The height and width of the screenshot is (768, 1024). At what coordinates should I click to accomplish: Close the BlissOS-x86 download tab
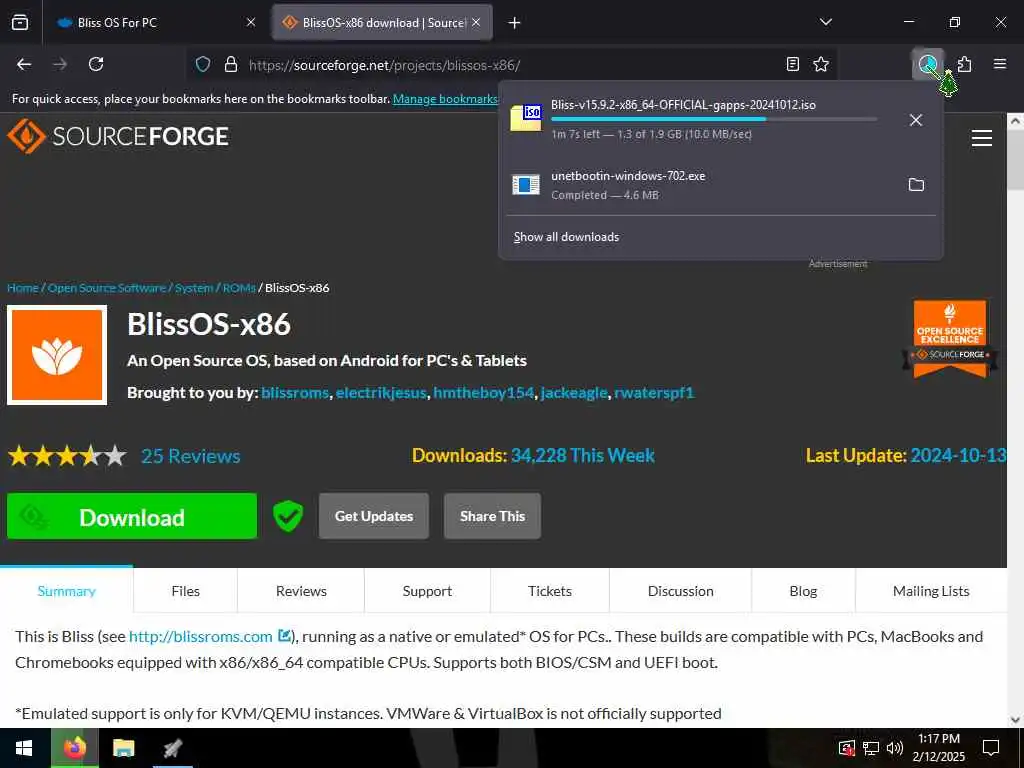(x=476, y=22)
